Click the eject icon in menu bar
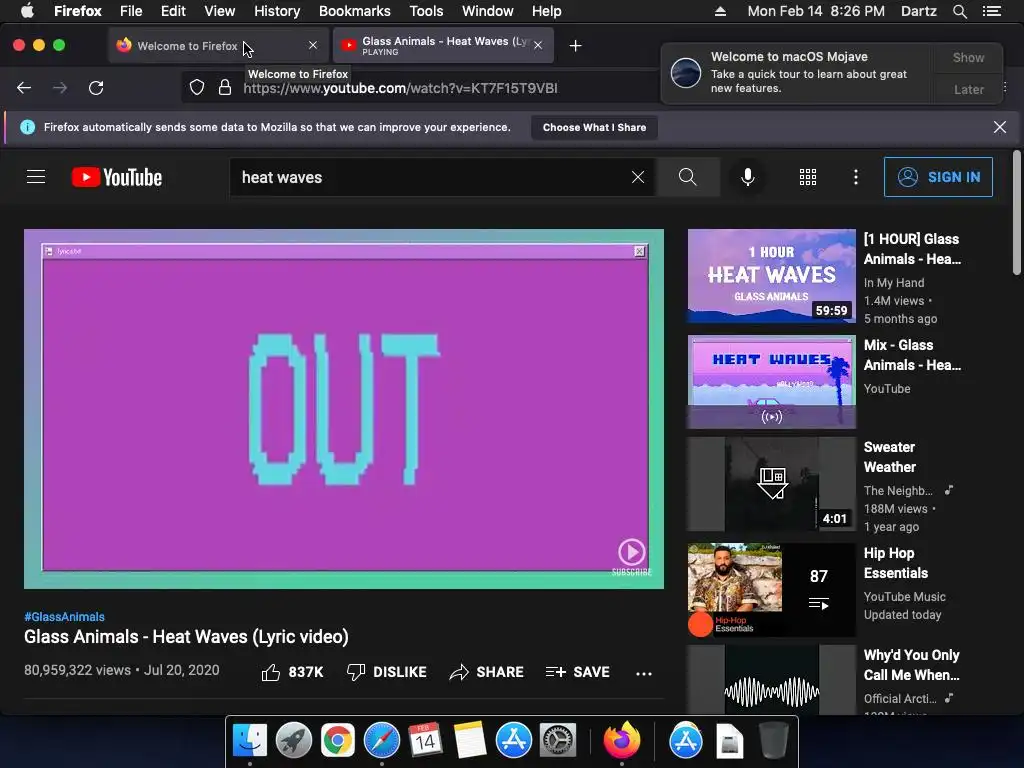Screen dimensions: 1024x768 pos(720,11)
